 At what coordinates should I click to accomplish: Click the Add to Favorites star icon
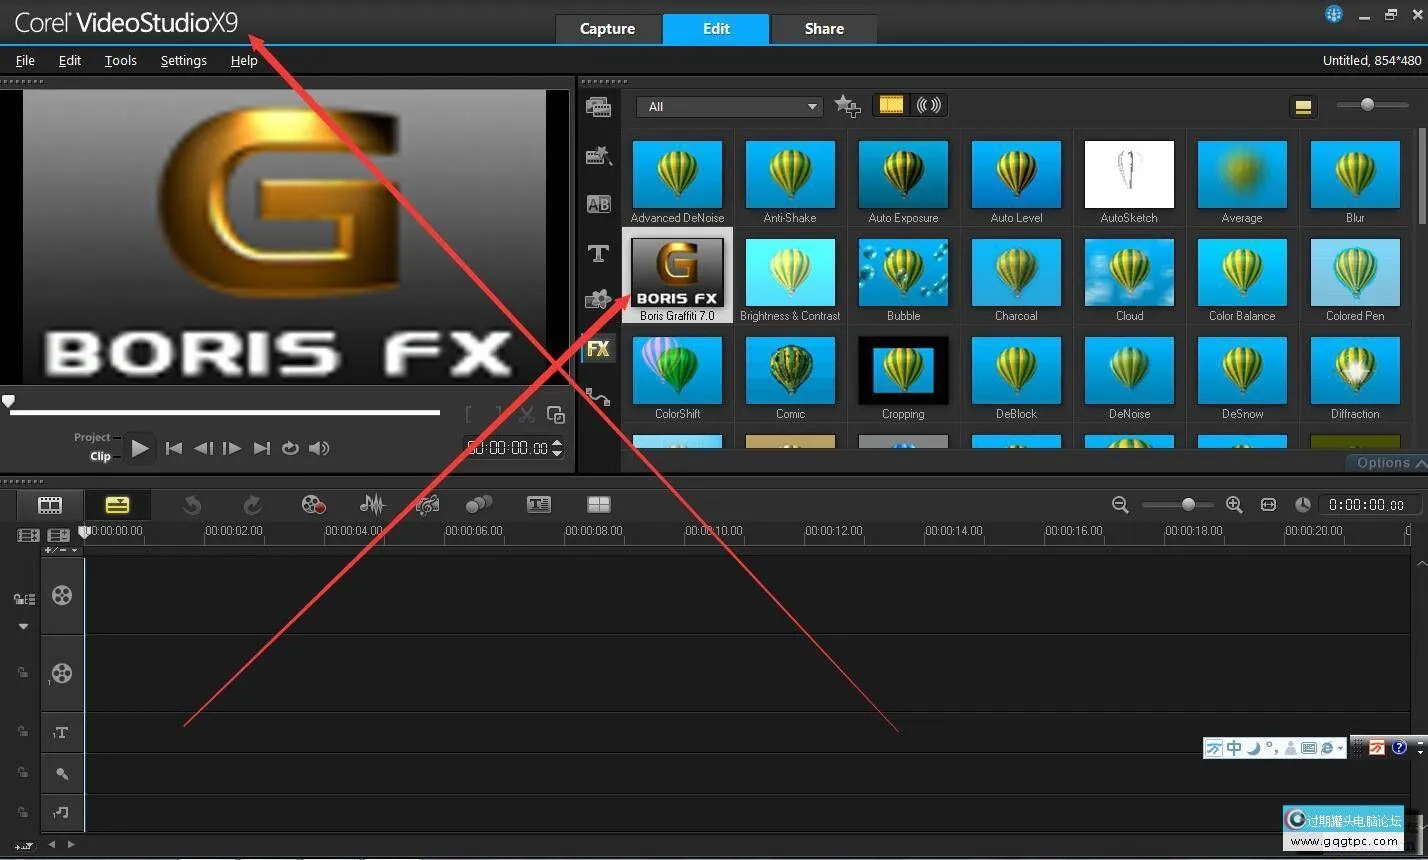pos(847,106)
